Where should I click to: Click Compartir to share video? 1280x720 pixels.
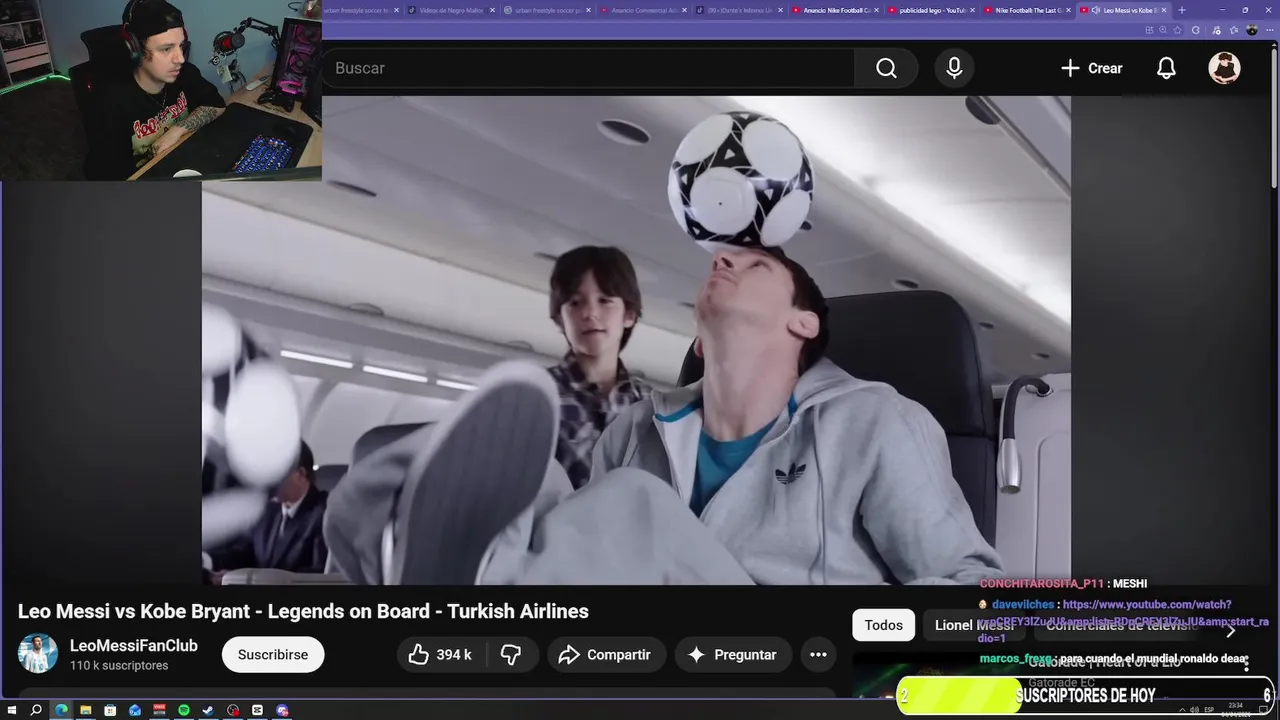point(605,655)
